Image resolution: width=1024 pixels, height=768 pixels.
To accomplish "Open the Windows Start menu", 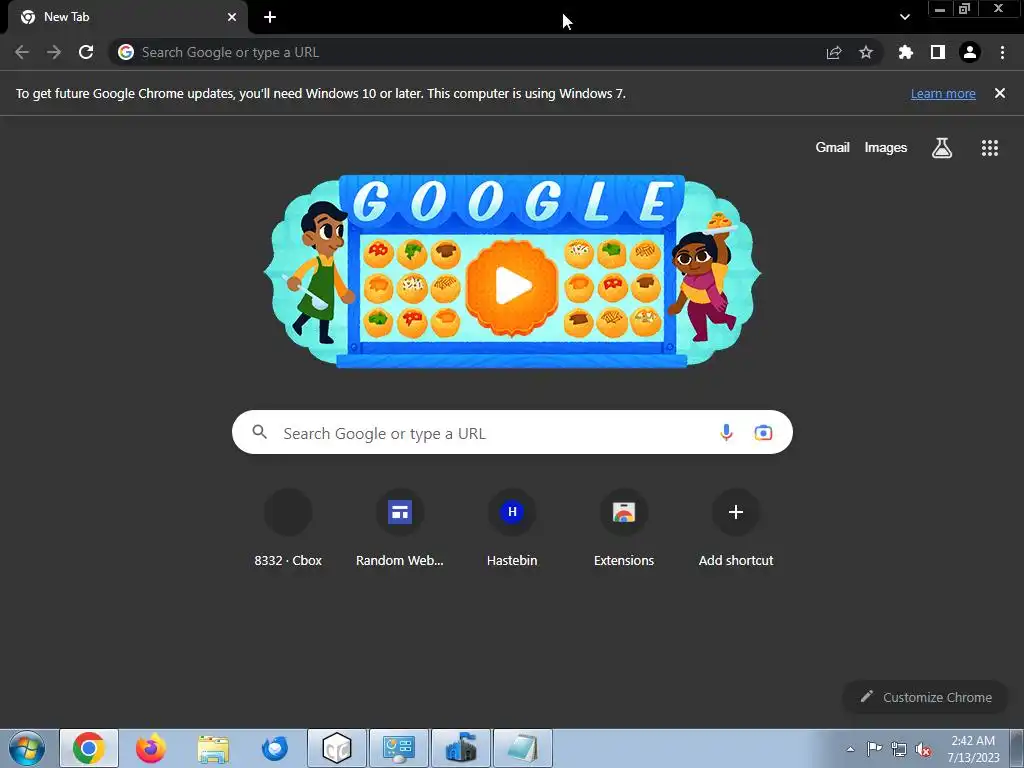I will click(x=27, y=748).
